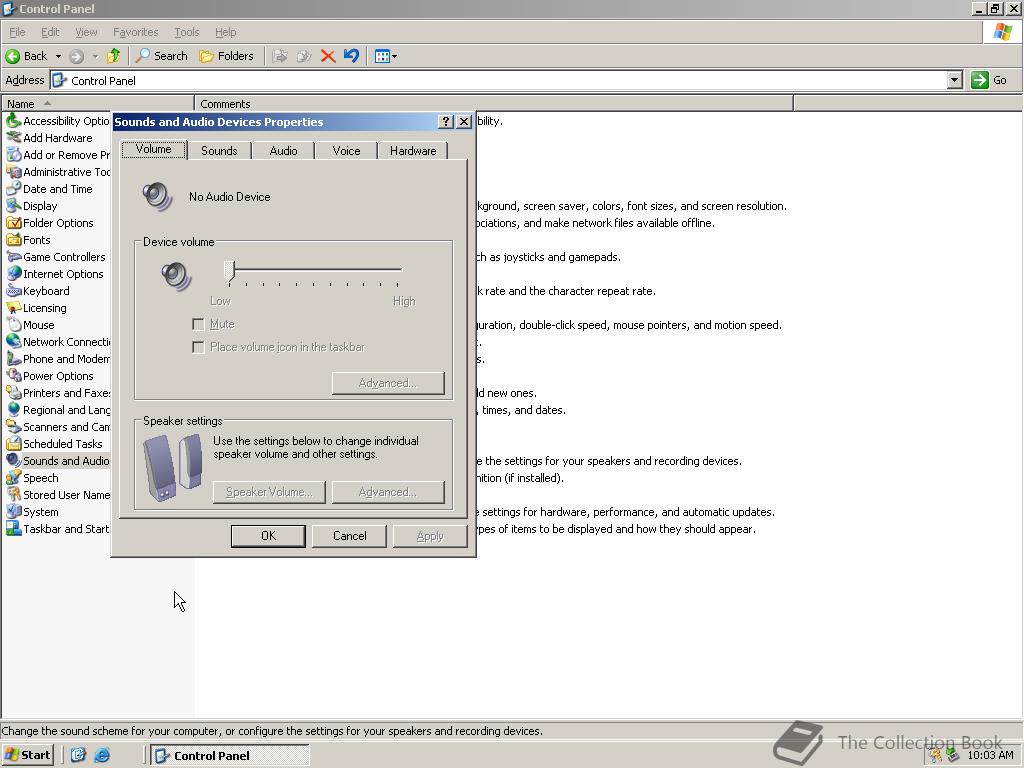Viewport: 1024px width, 768px height.
Task: Sort by the Name column header
Action: (x=98, y=104)
